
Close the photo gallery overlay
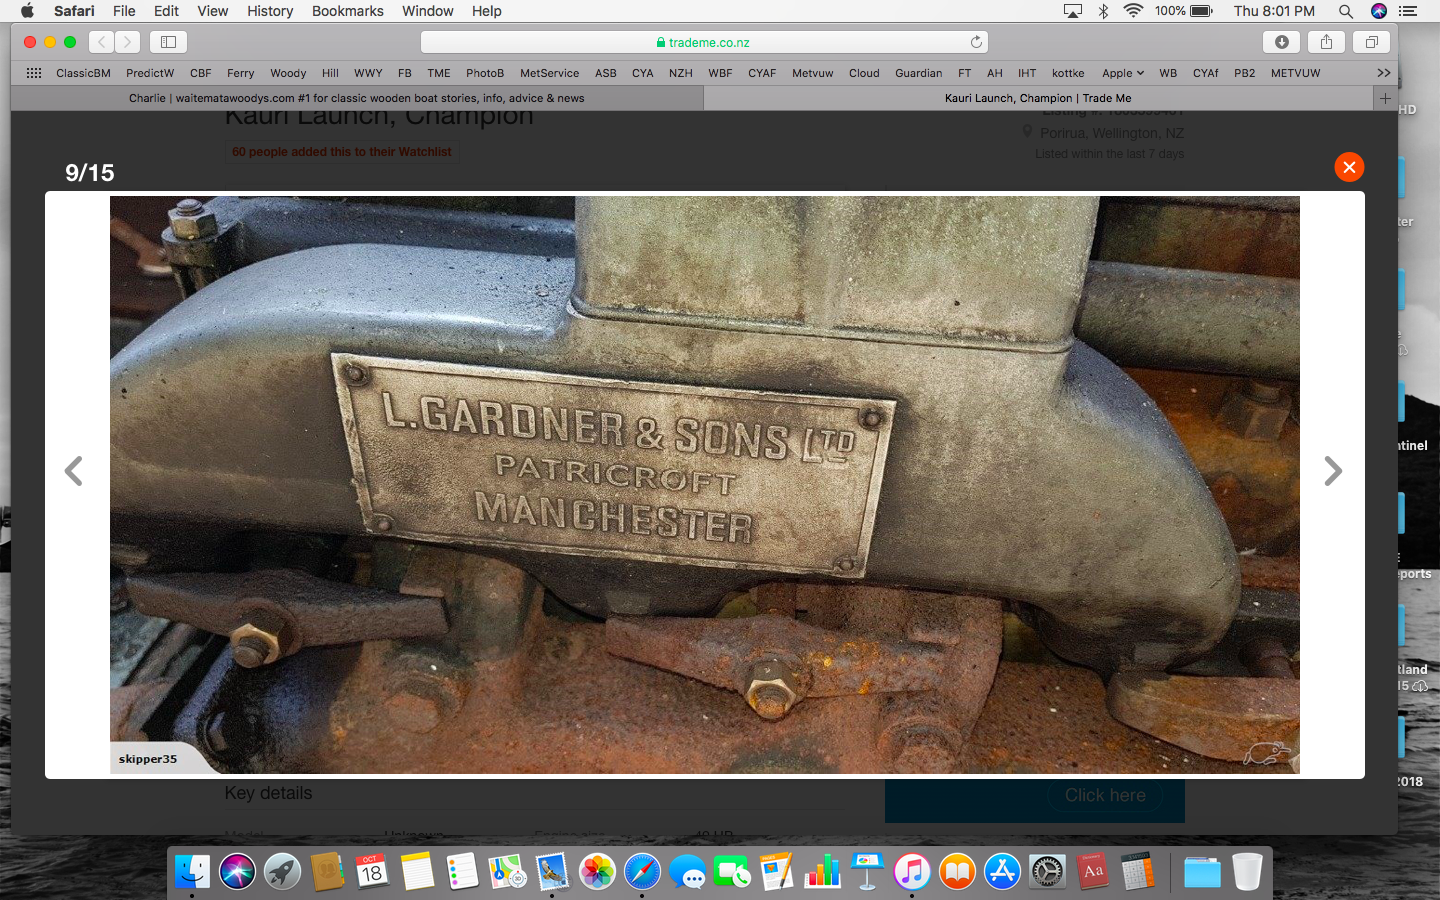click(1349, 167)
